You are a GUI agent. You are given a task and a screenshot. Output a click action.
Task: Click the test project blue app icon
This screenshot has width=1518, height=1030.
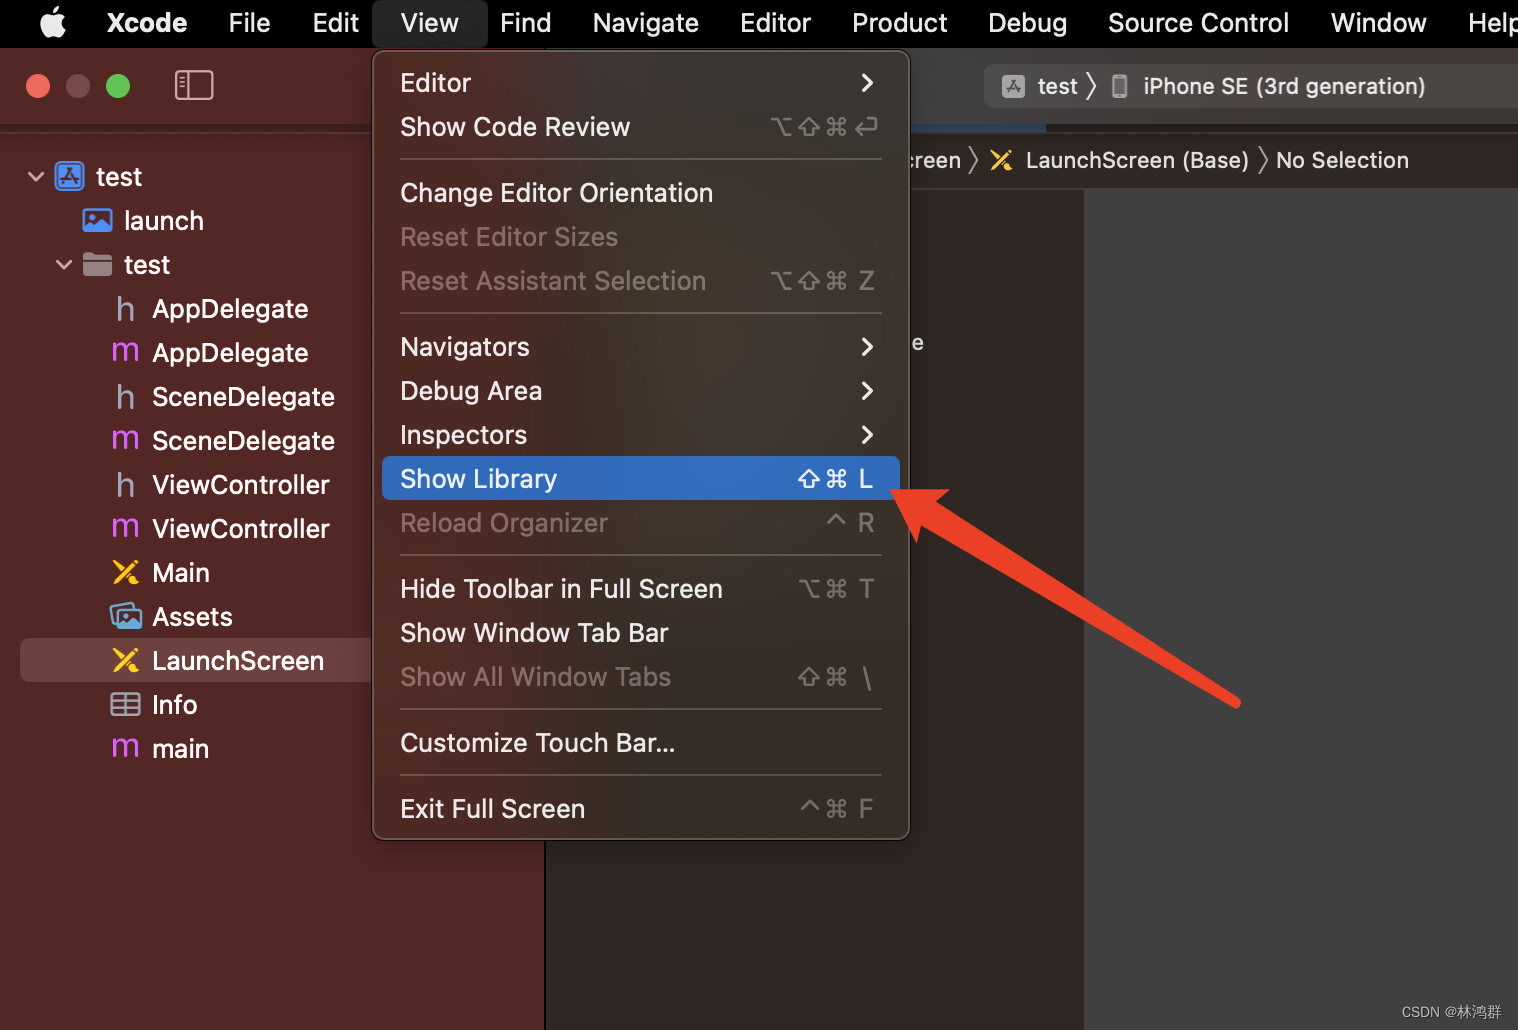(69, 176)
